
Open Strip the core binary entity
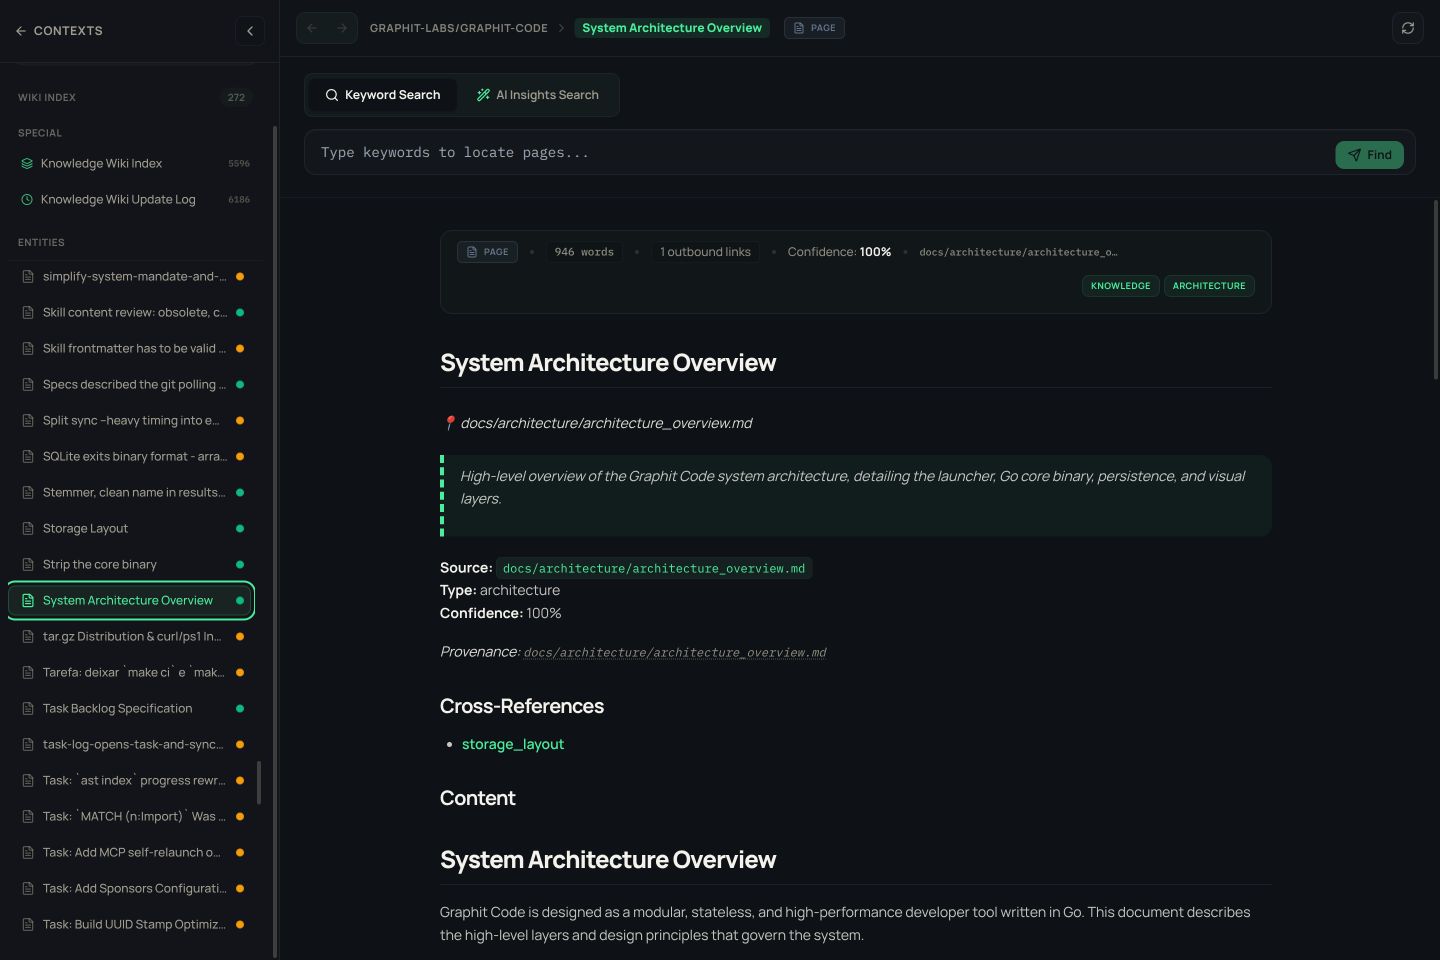click(132, 564)
